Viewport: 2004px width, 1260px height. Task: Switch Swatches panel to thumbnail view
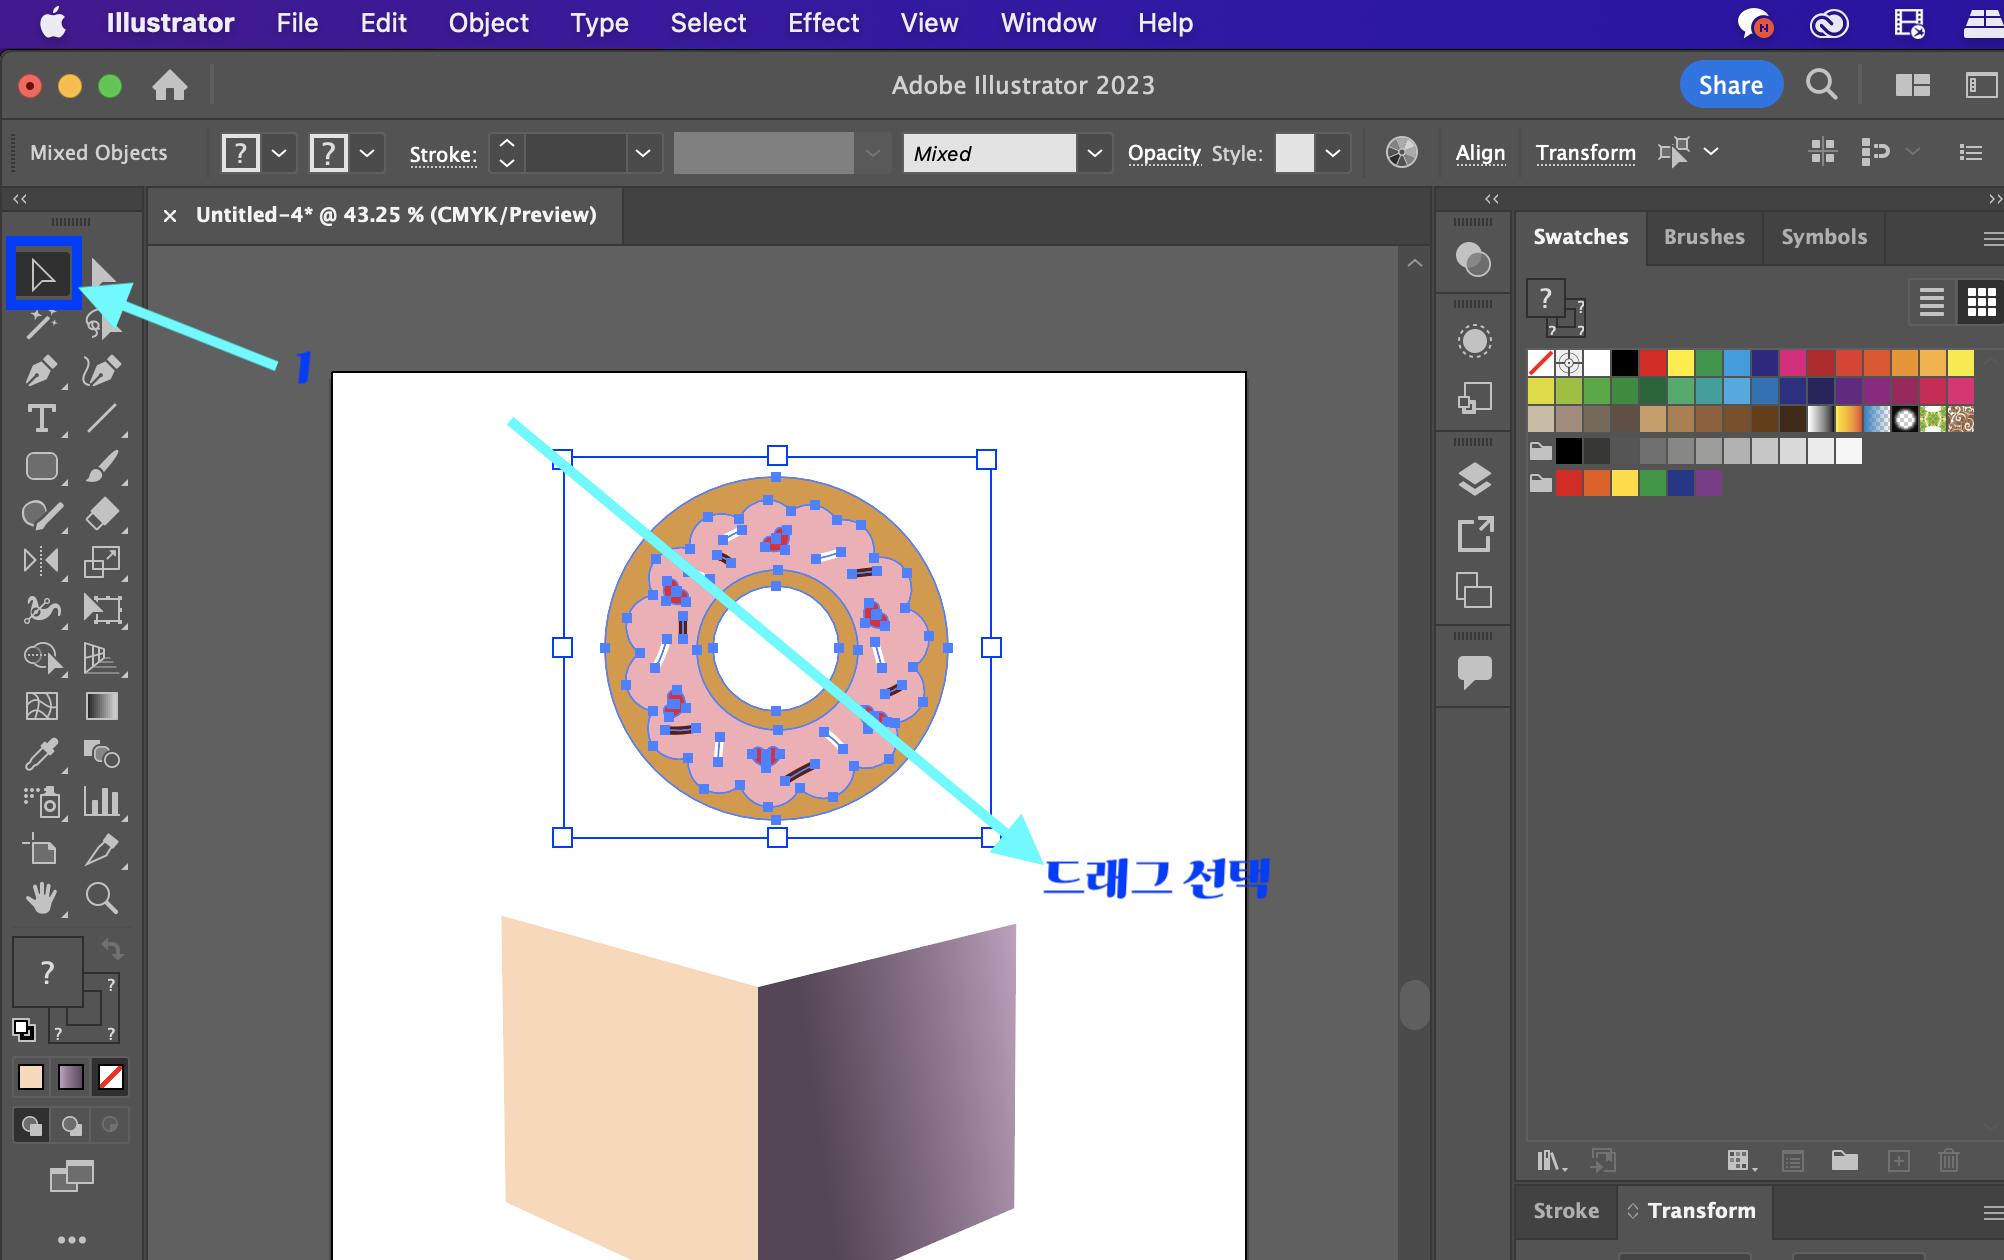(1981, 301)
